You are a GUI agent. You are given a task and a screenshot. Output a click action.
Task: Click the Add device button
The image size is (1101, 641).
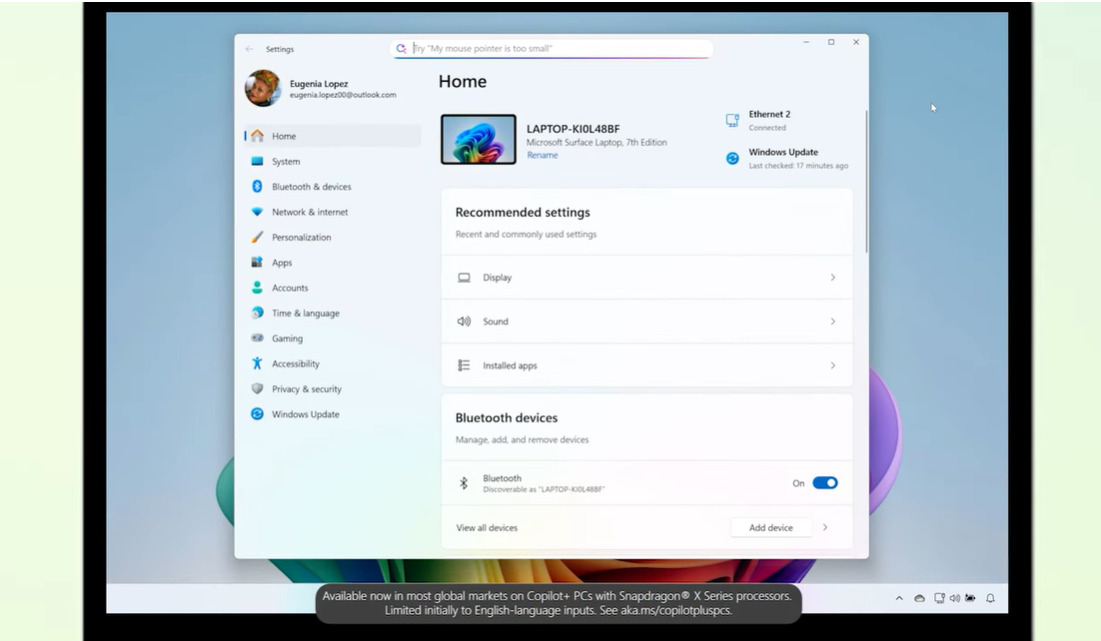point(770,528)
